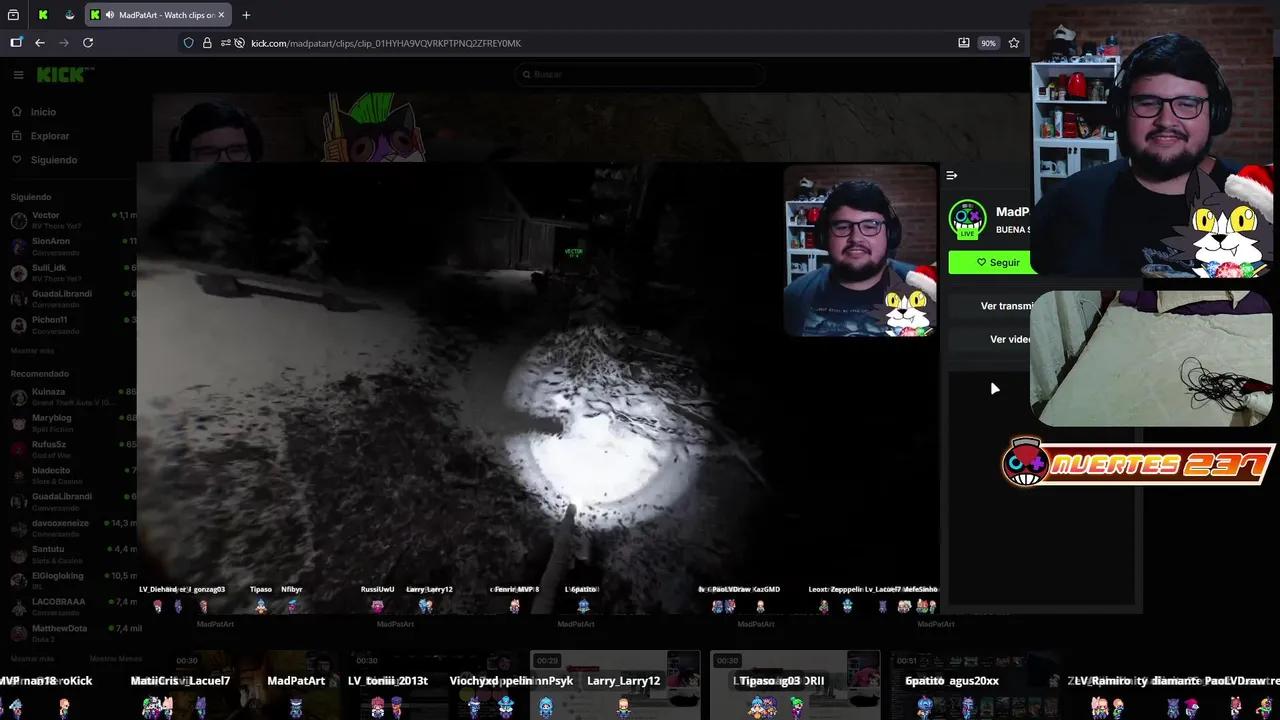Image resolution: width=1280 pixels, height=720 pixels.
Task: Open recommended channel RufusSz
Action: 73,448
